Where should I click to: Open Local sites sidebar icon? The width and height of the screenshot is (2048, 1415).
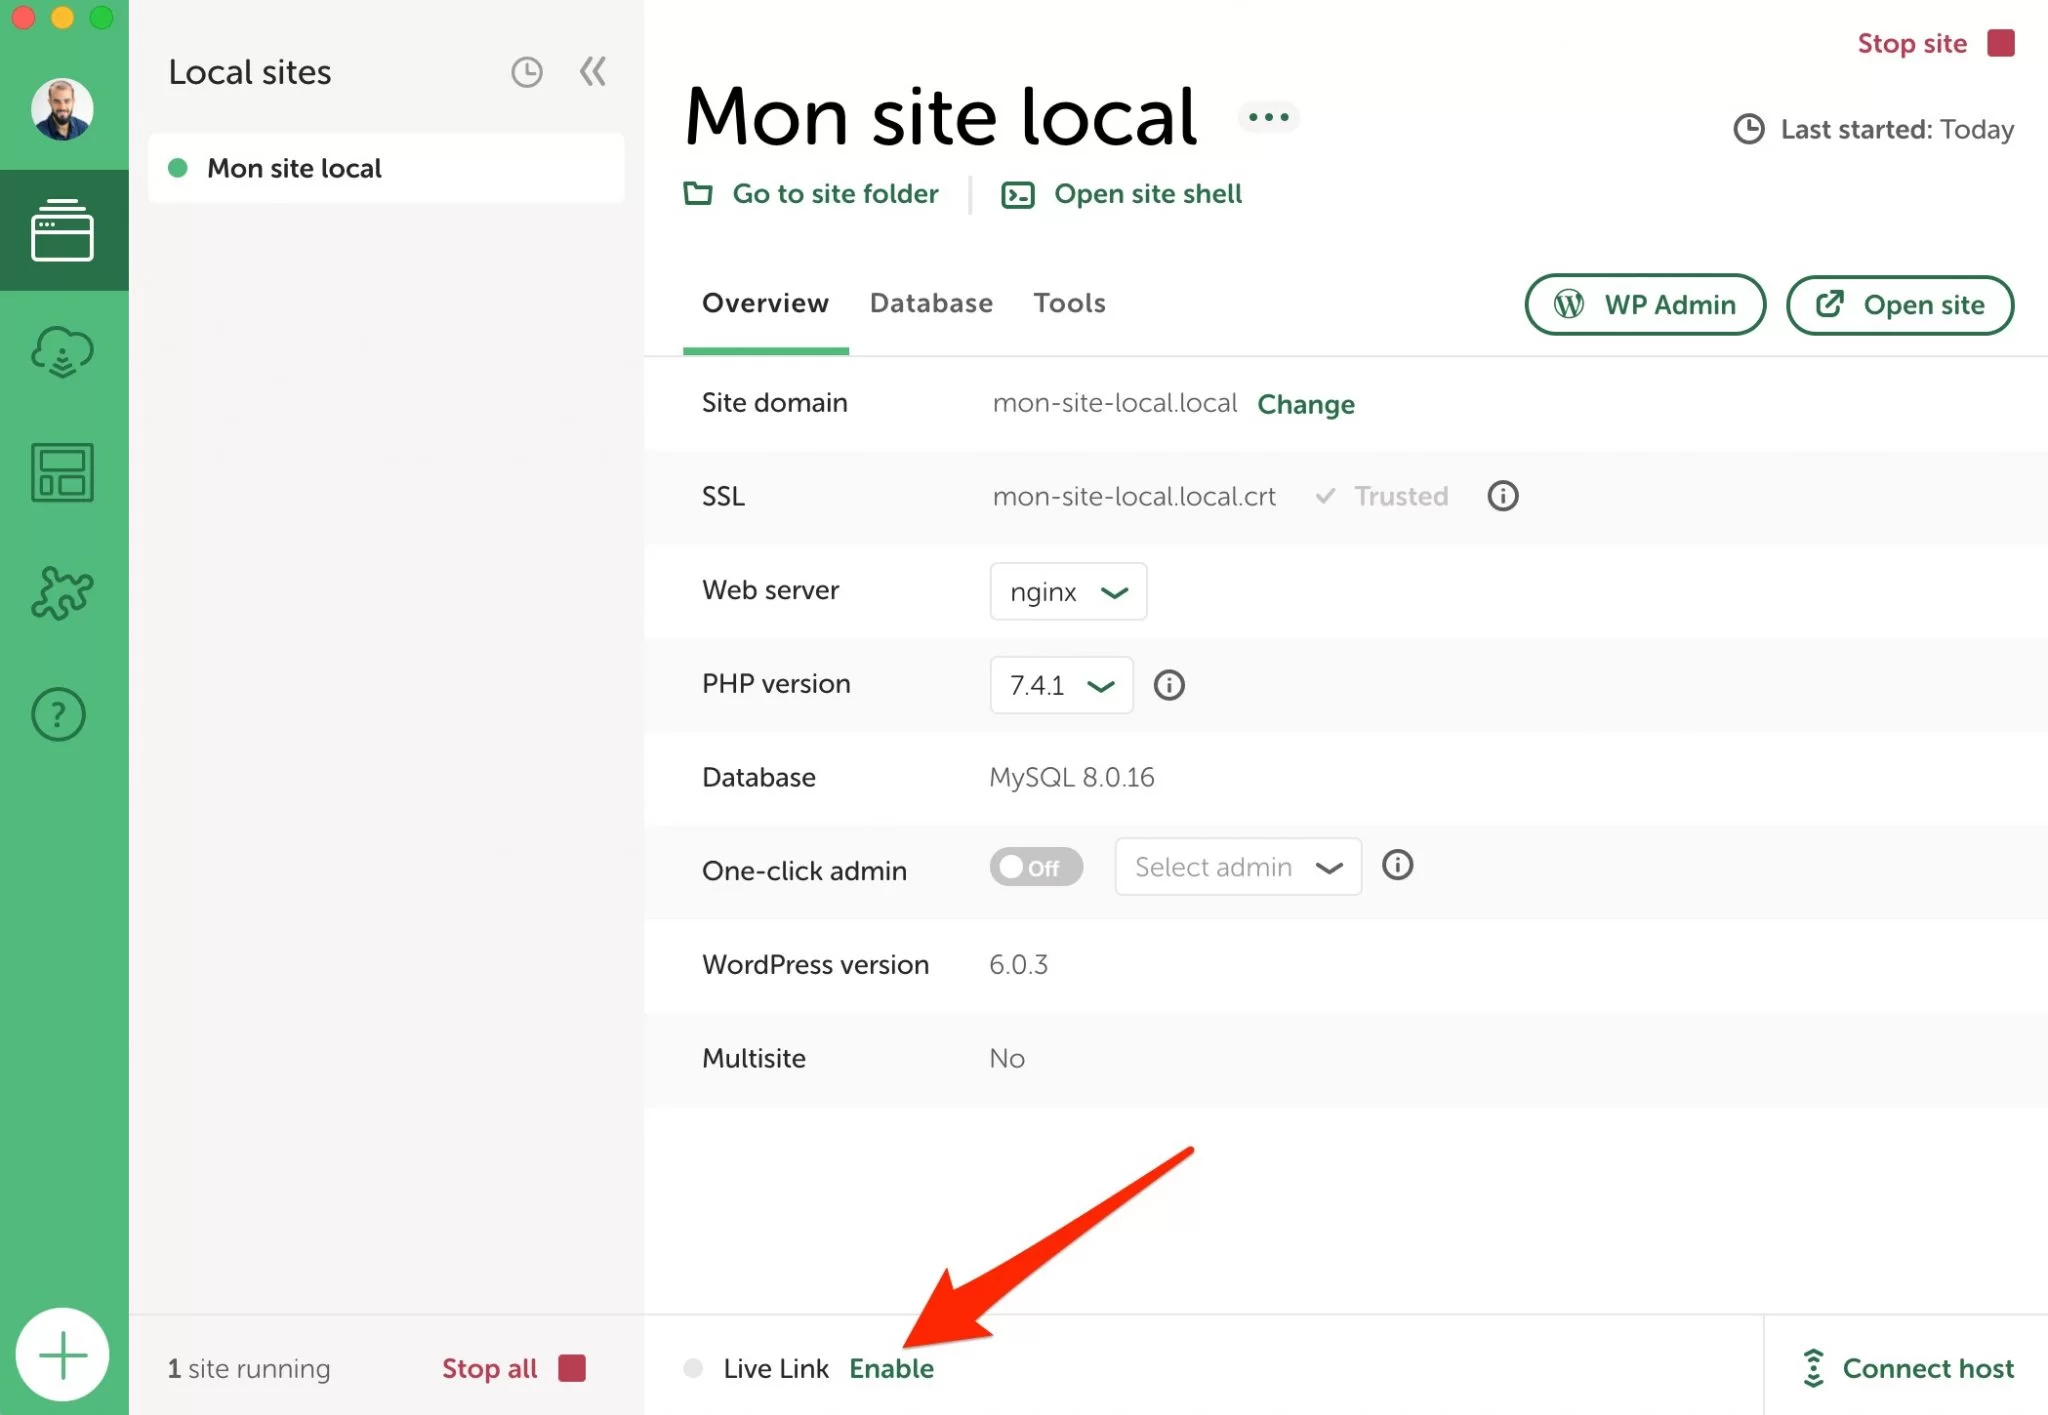tap(62, 230)
